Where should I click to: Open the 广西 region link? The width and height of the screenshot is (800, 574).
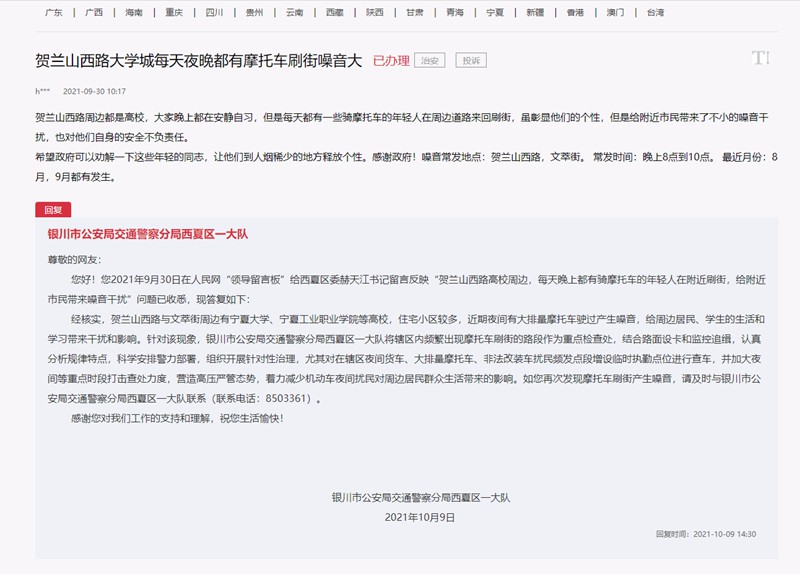pyautogui.click(x=94, y=13)
